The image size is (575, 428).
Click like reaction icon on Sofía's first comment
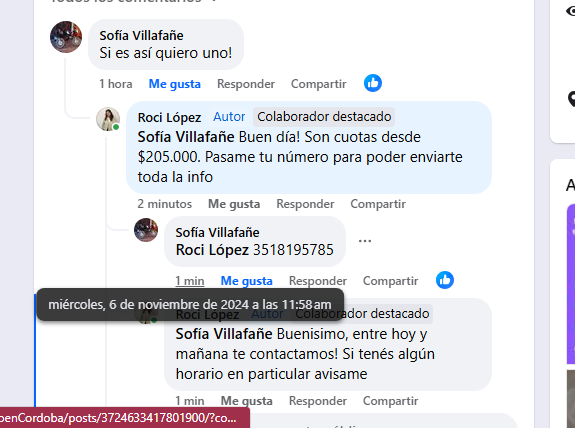point(373,83)
